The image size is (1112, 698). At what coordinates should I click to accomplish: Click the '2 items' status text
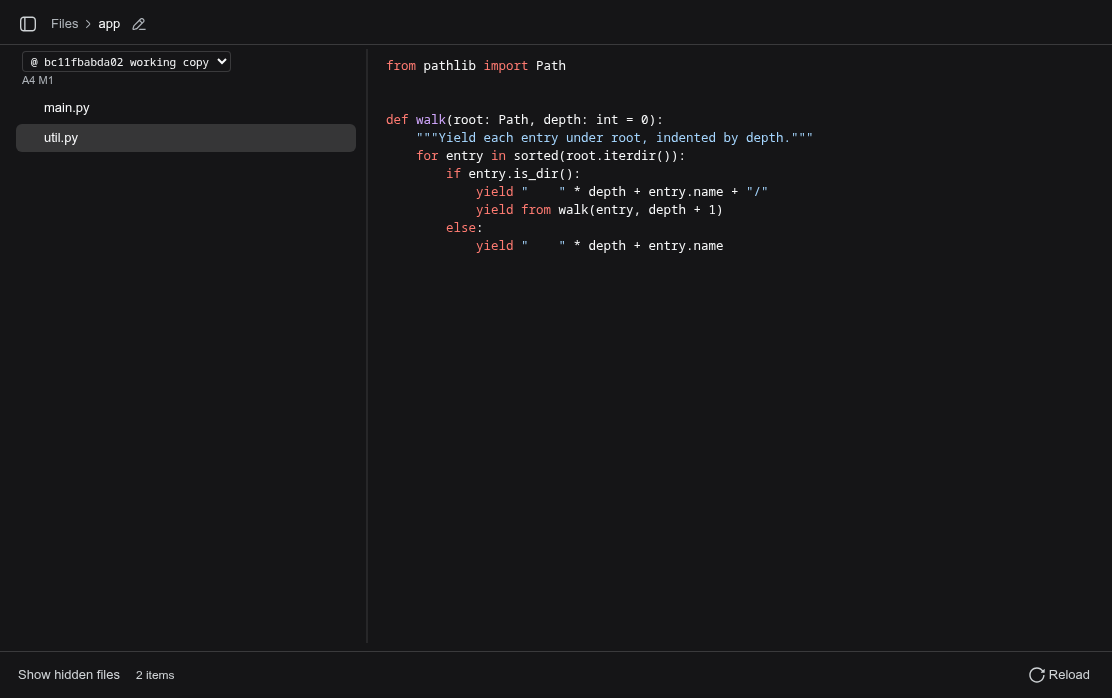pos(155,675)
